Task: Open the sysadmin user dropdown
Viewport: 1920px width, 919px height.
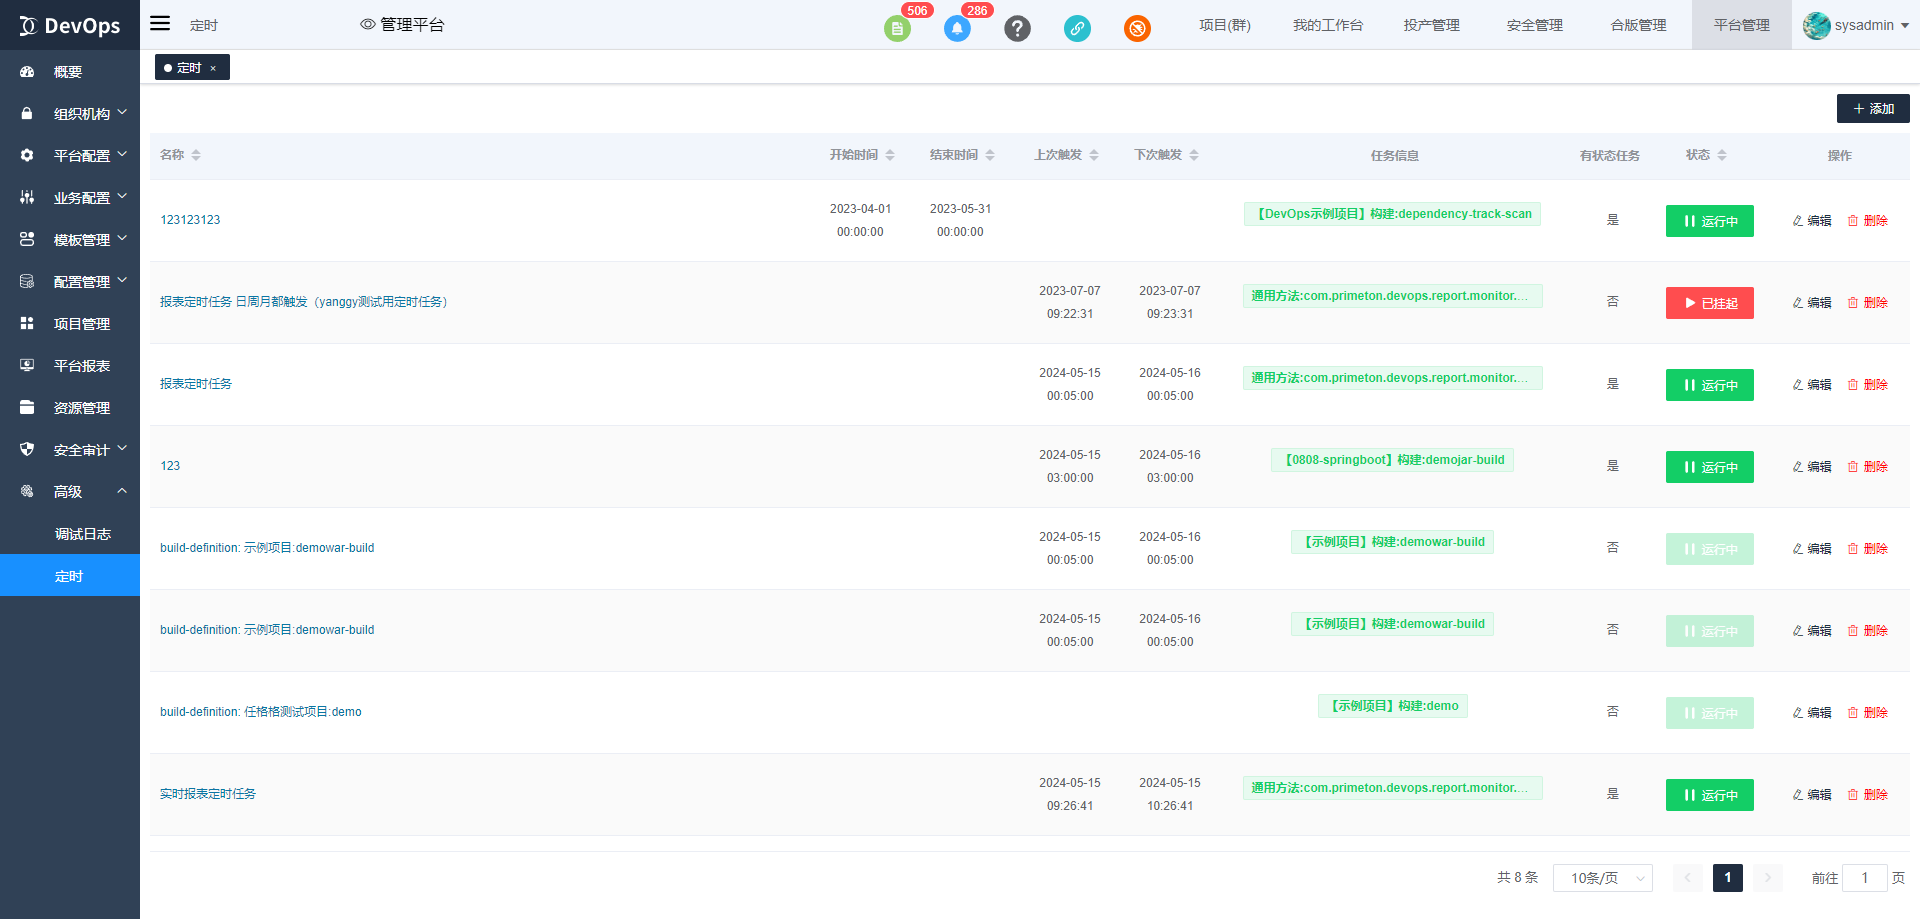Action: pos(1856,25)
